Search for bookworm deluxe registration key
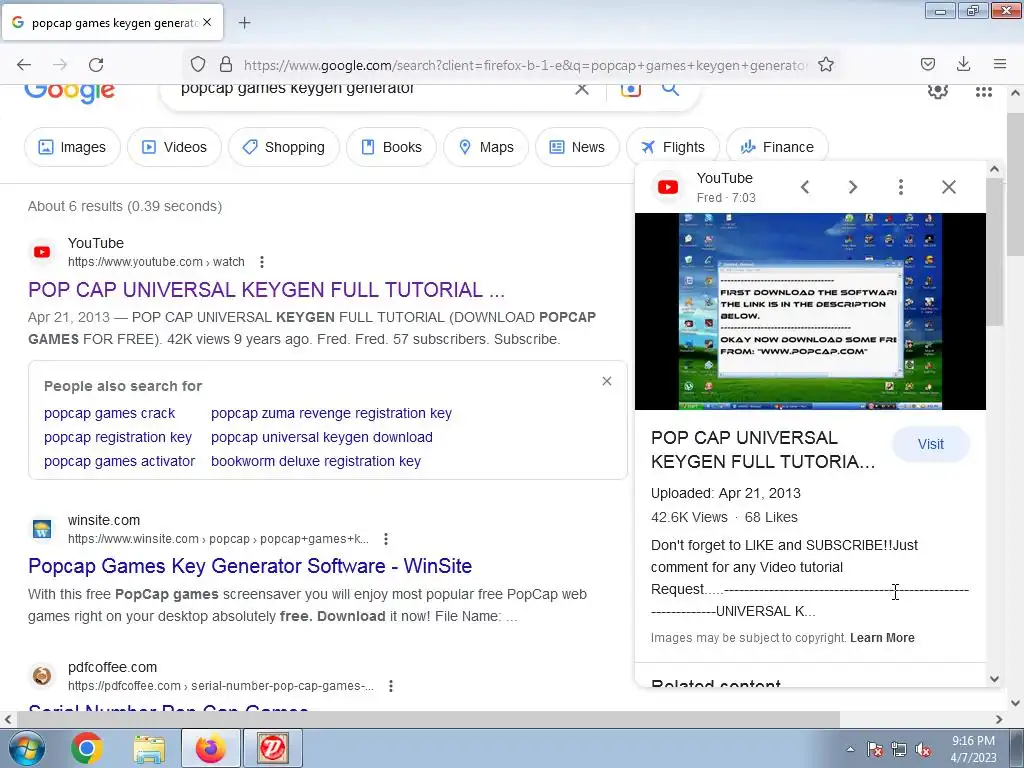This screenshot has height=768, width=1024. tap(316, 461)
